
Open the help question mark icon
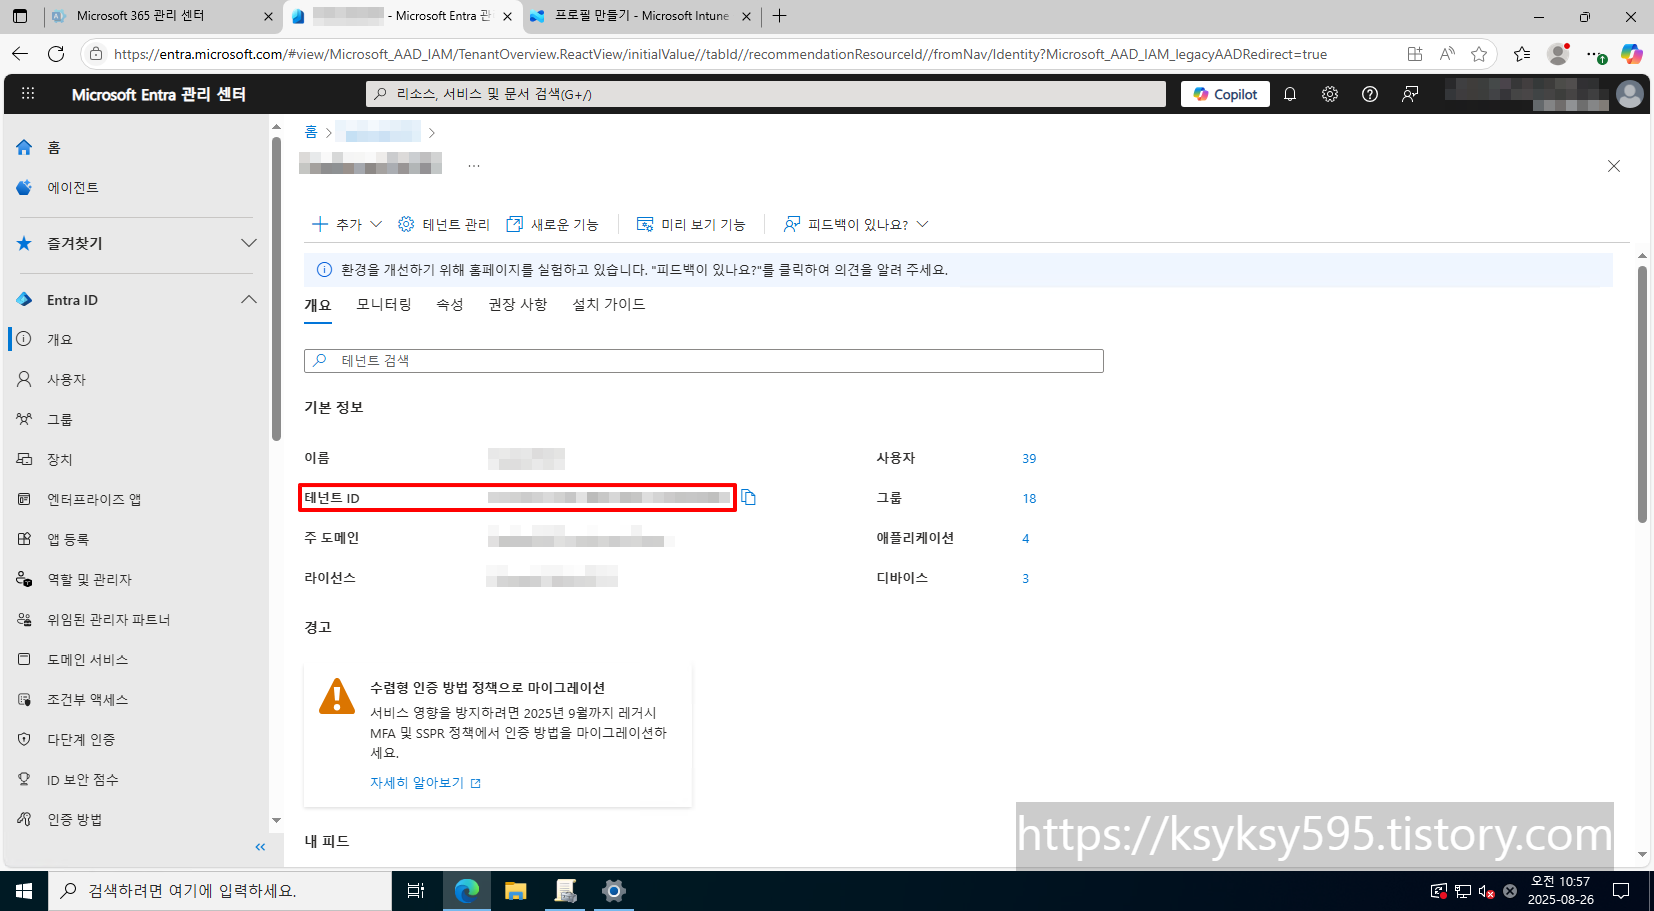(x=1370, y=94)
